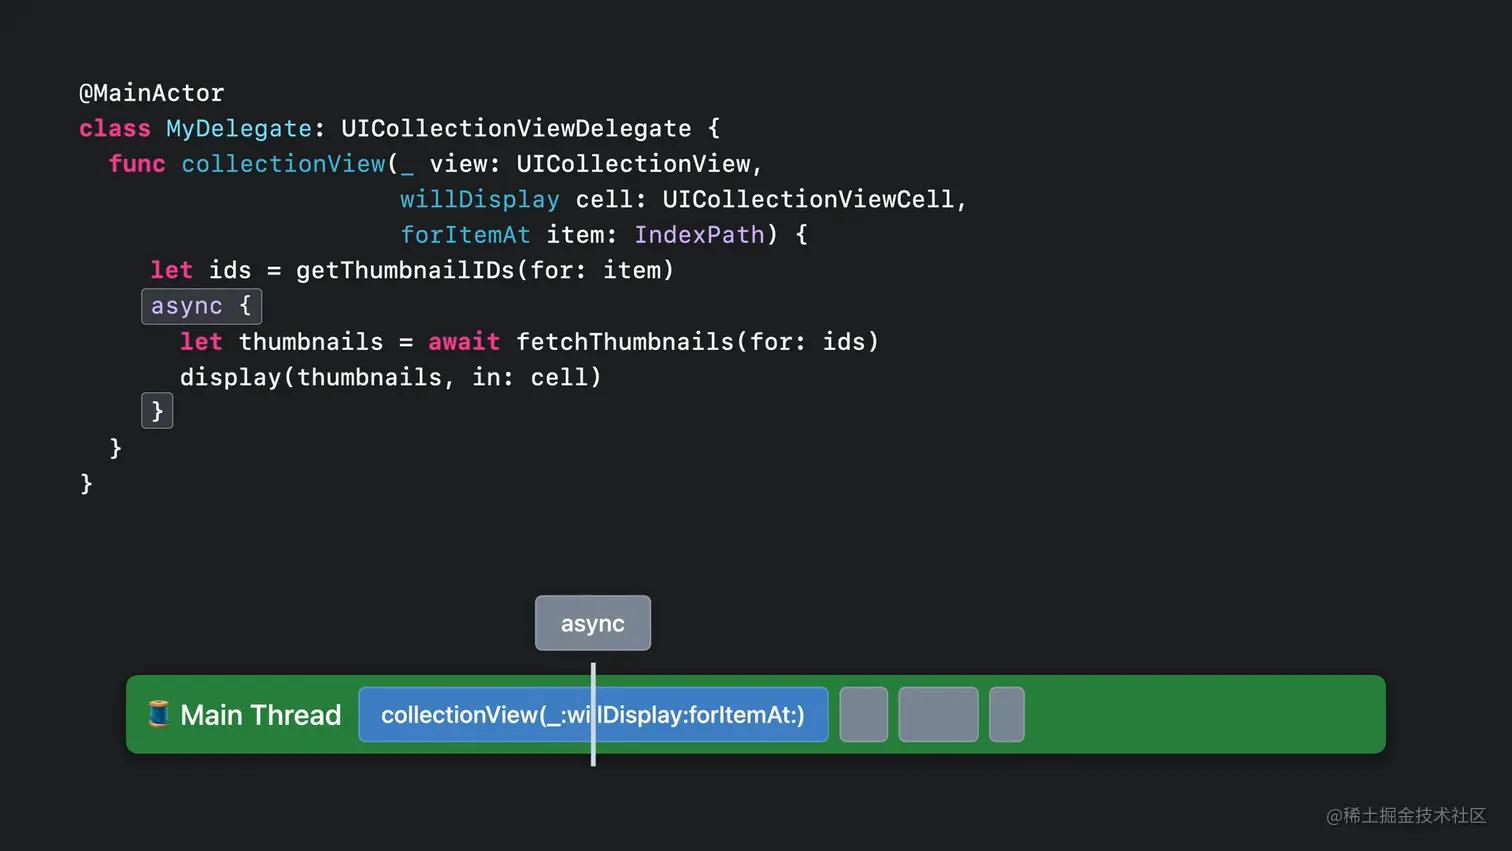
Task: Select the rightmost gray task block
Action: (x=1006, y=714)
